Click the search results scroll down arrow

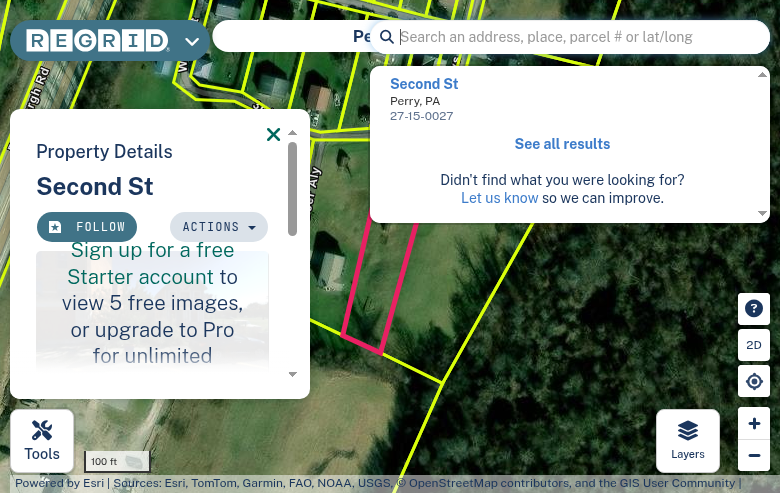762,213
